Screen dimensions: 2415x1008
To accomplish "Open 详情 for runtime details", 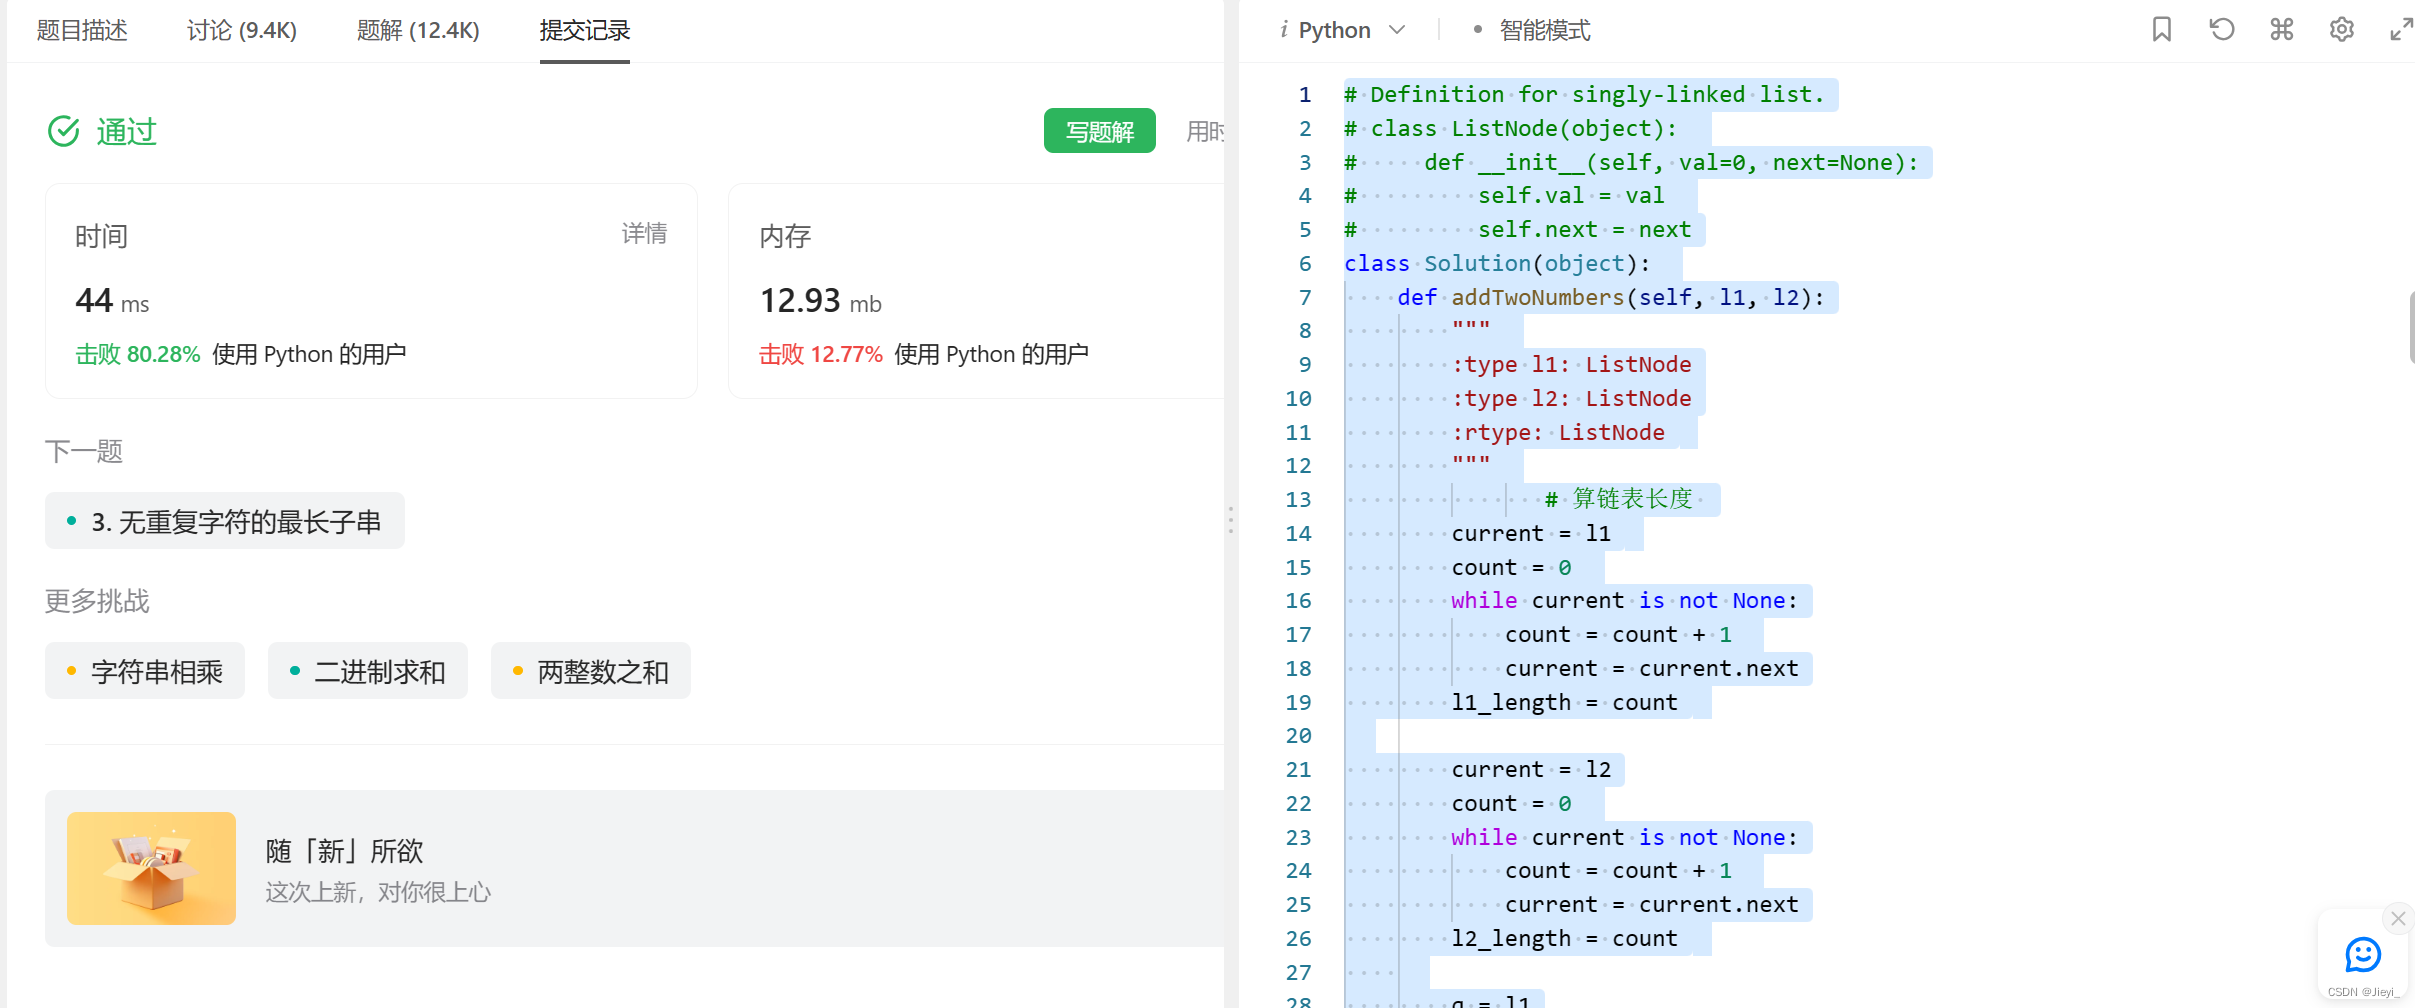I will point(644,233).
